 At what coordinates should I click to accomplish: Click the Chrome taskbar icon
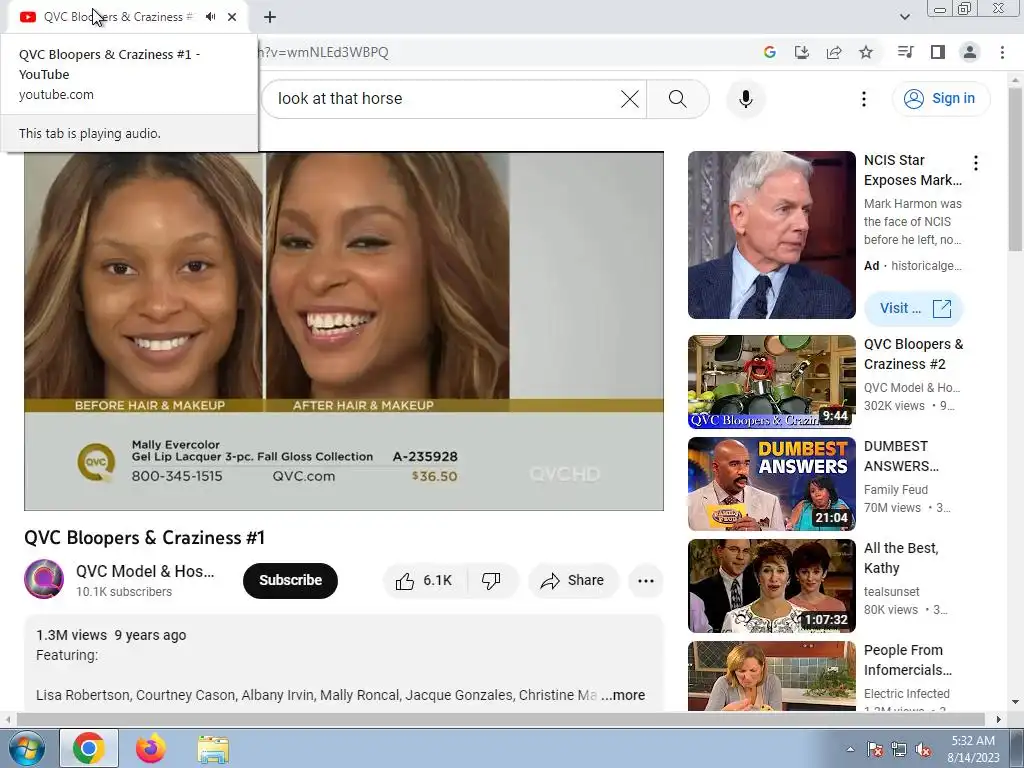[89, 748]
